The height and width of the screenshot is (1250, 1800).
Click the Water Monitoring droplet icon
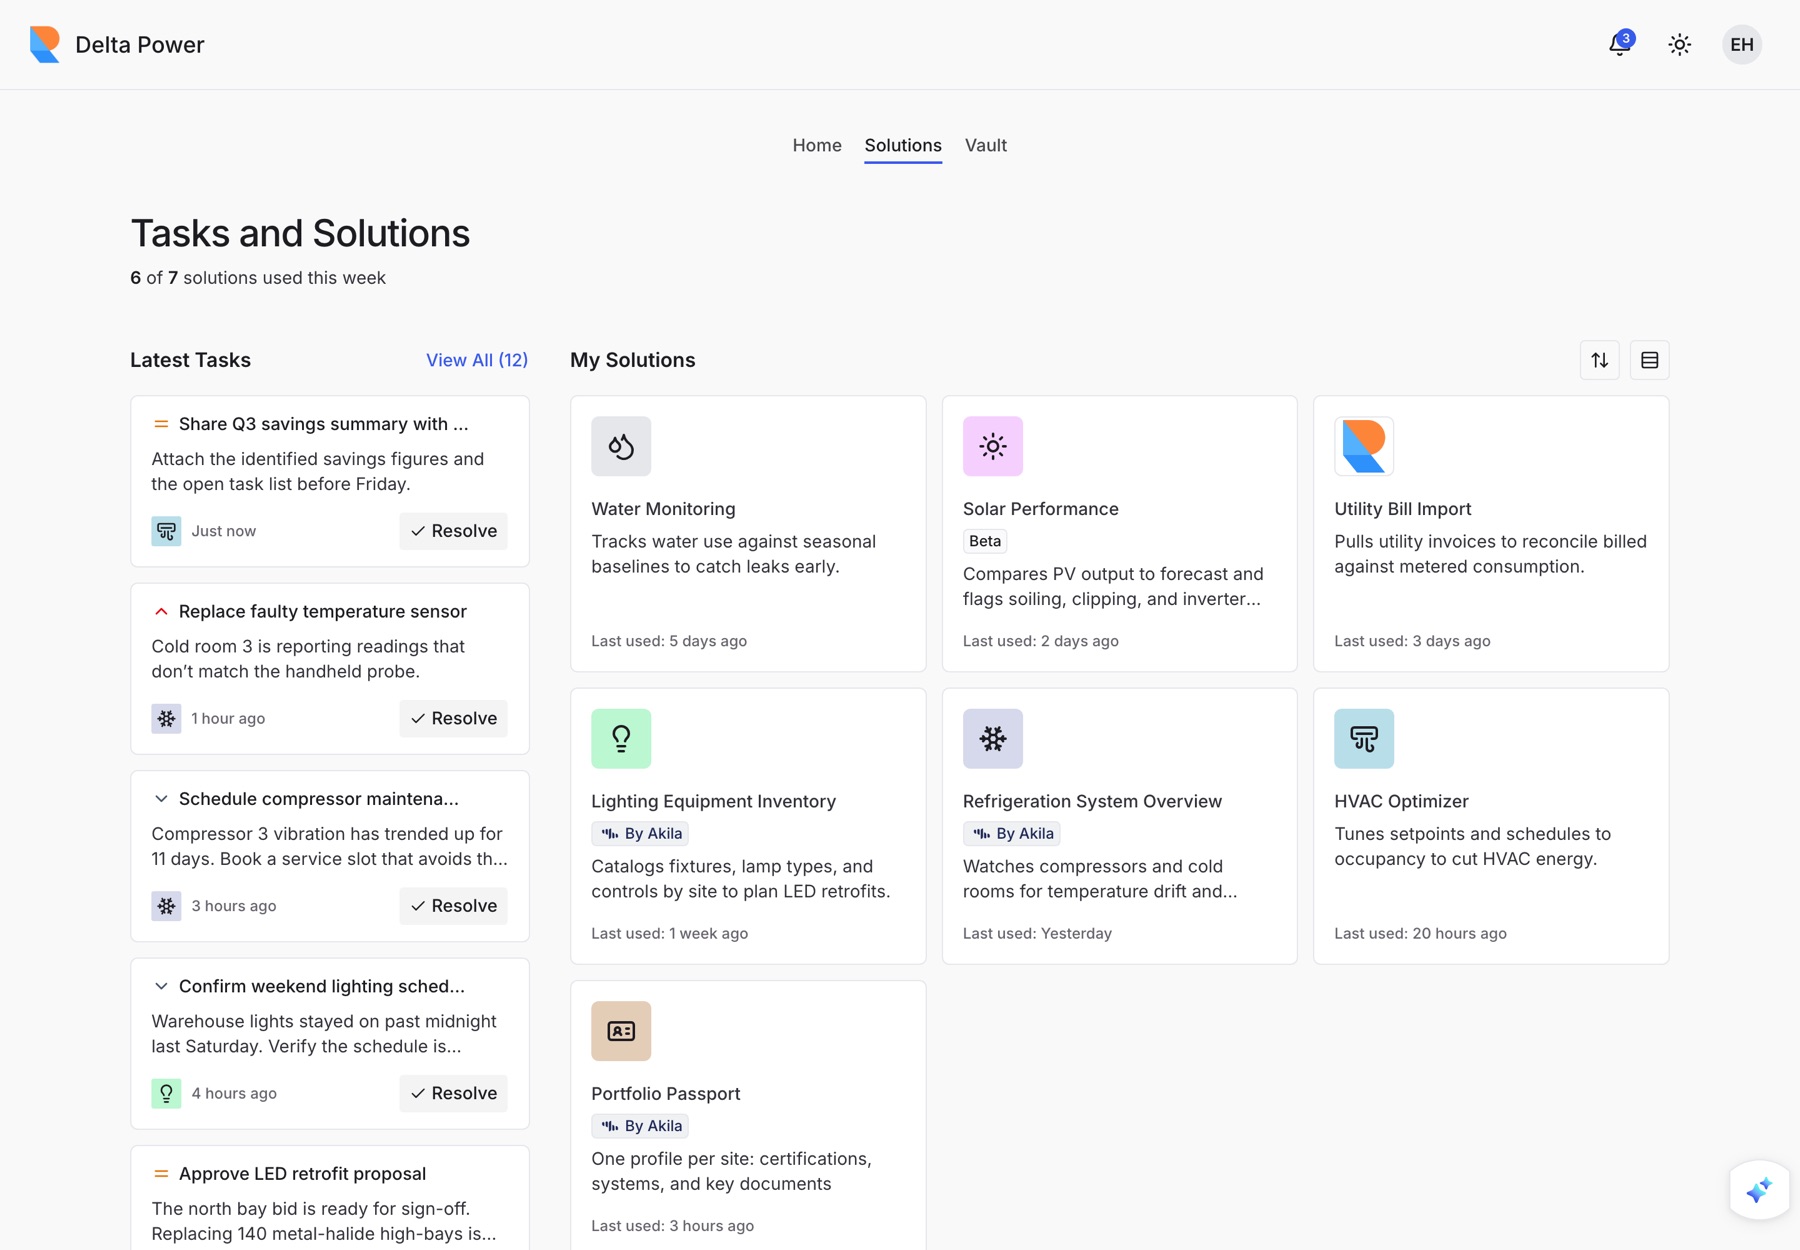click(x=621, y=446)
